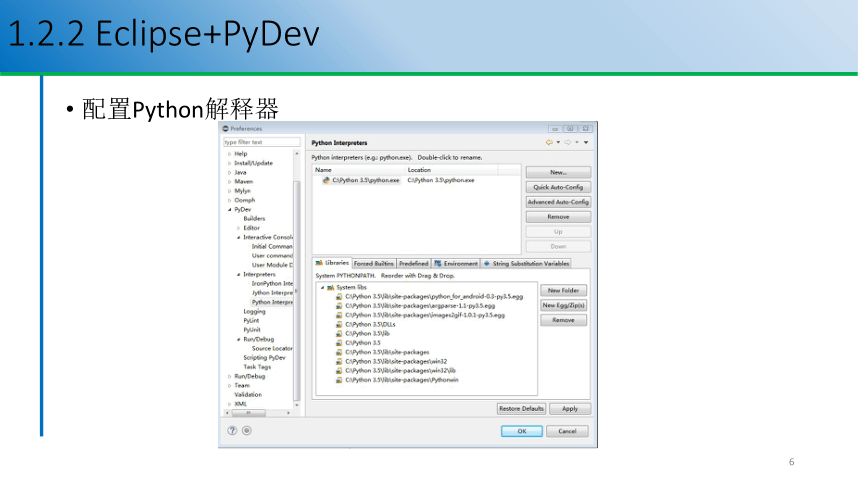Click the Cancel button
The image size is (860, 484).
pyautogui.click(x=567, y=431)
